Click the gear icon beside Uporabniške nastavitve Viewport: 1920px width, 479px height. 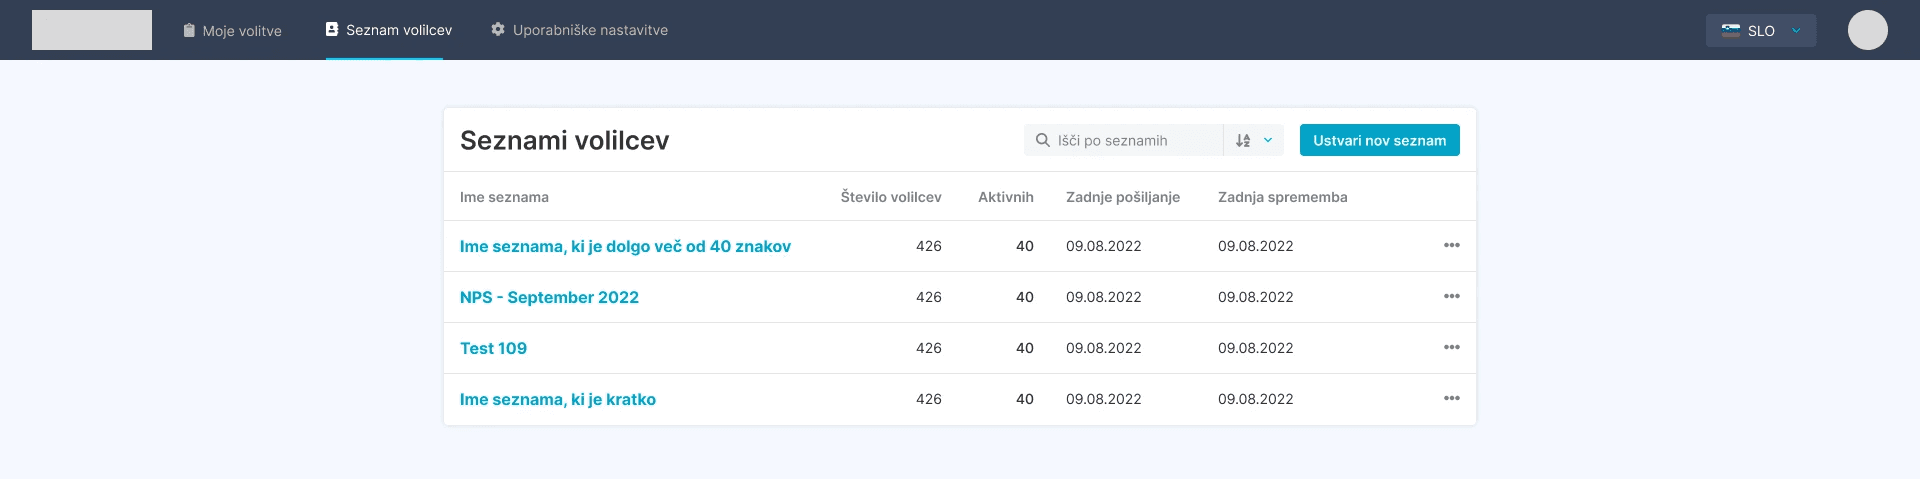click(x=498, y=29)
